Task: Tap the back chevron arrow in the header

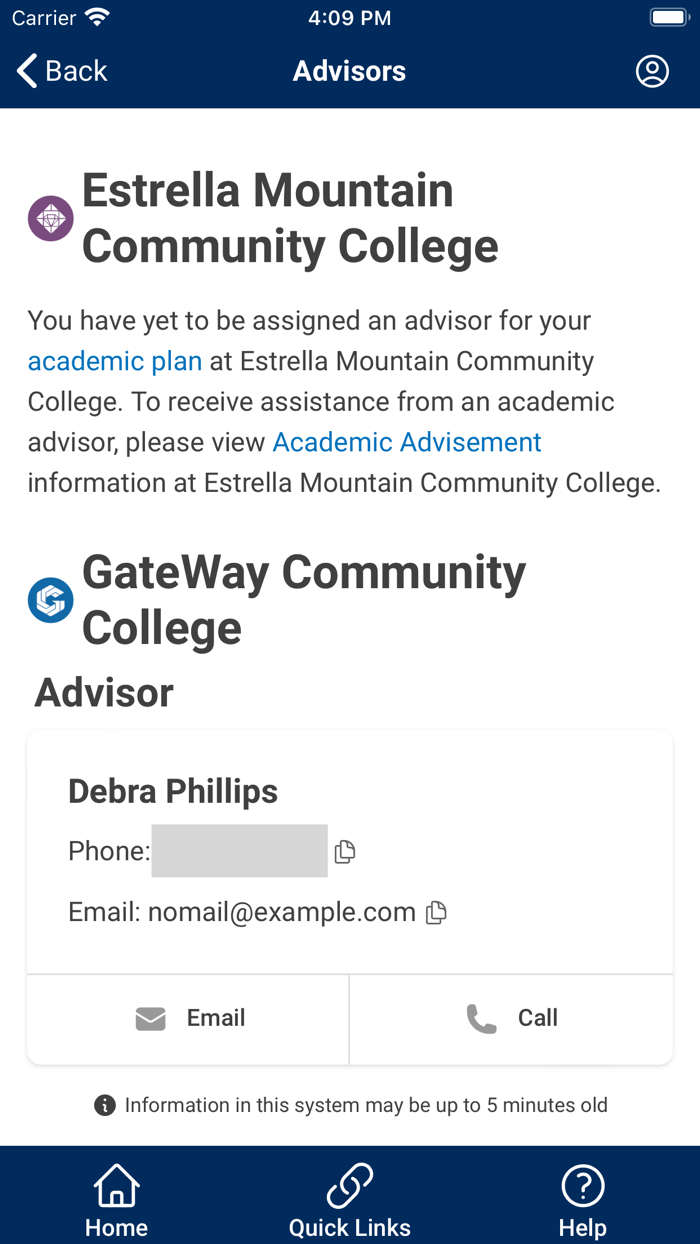Action: (24, 71)
